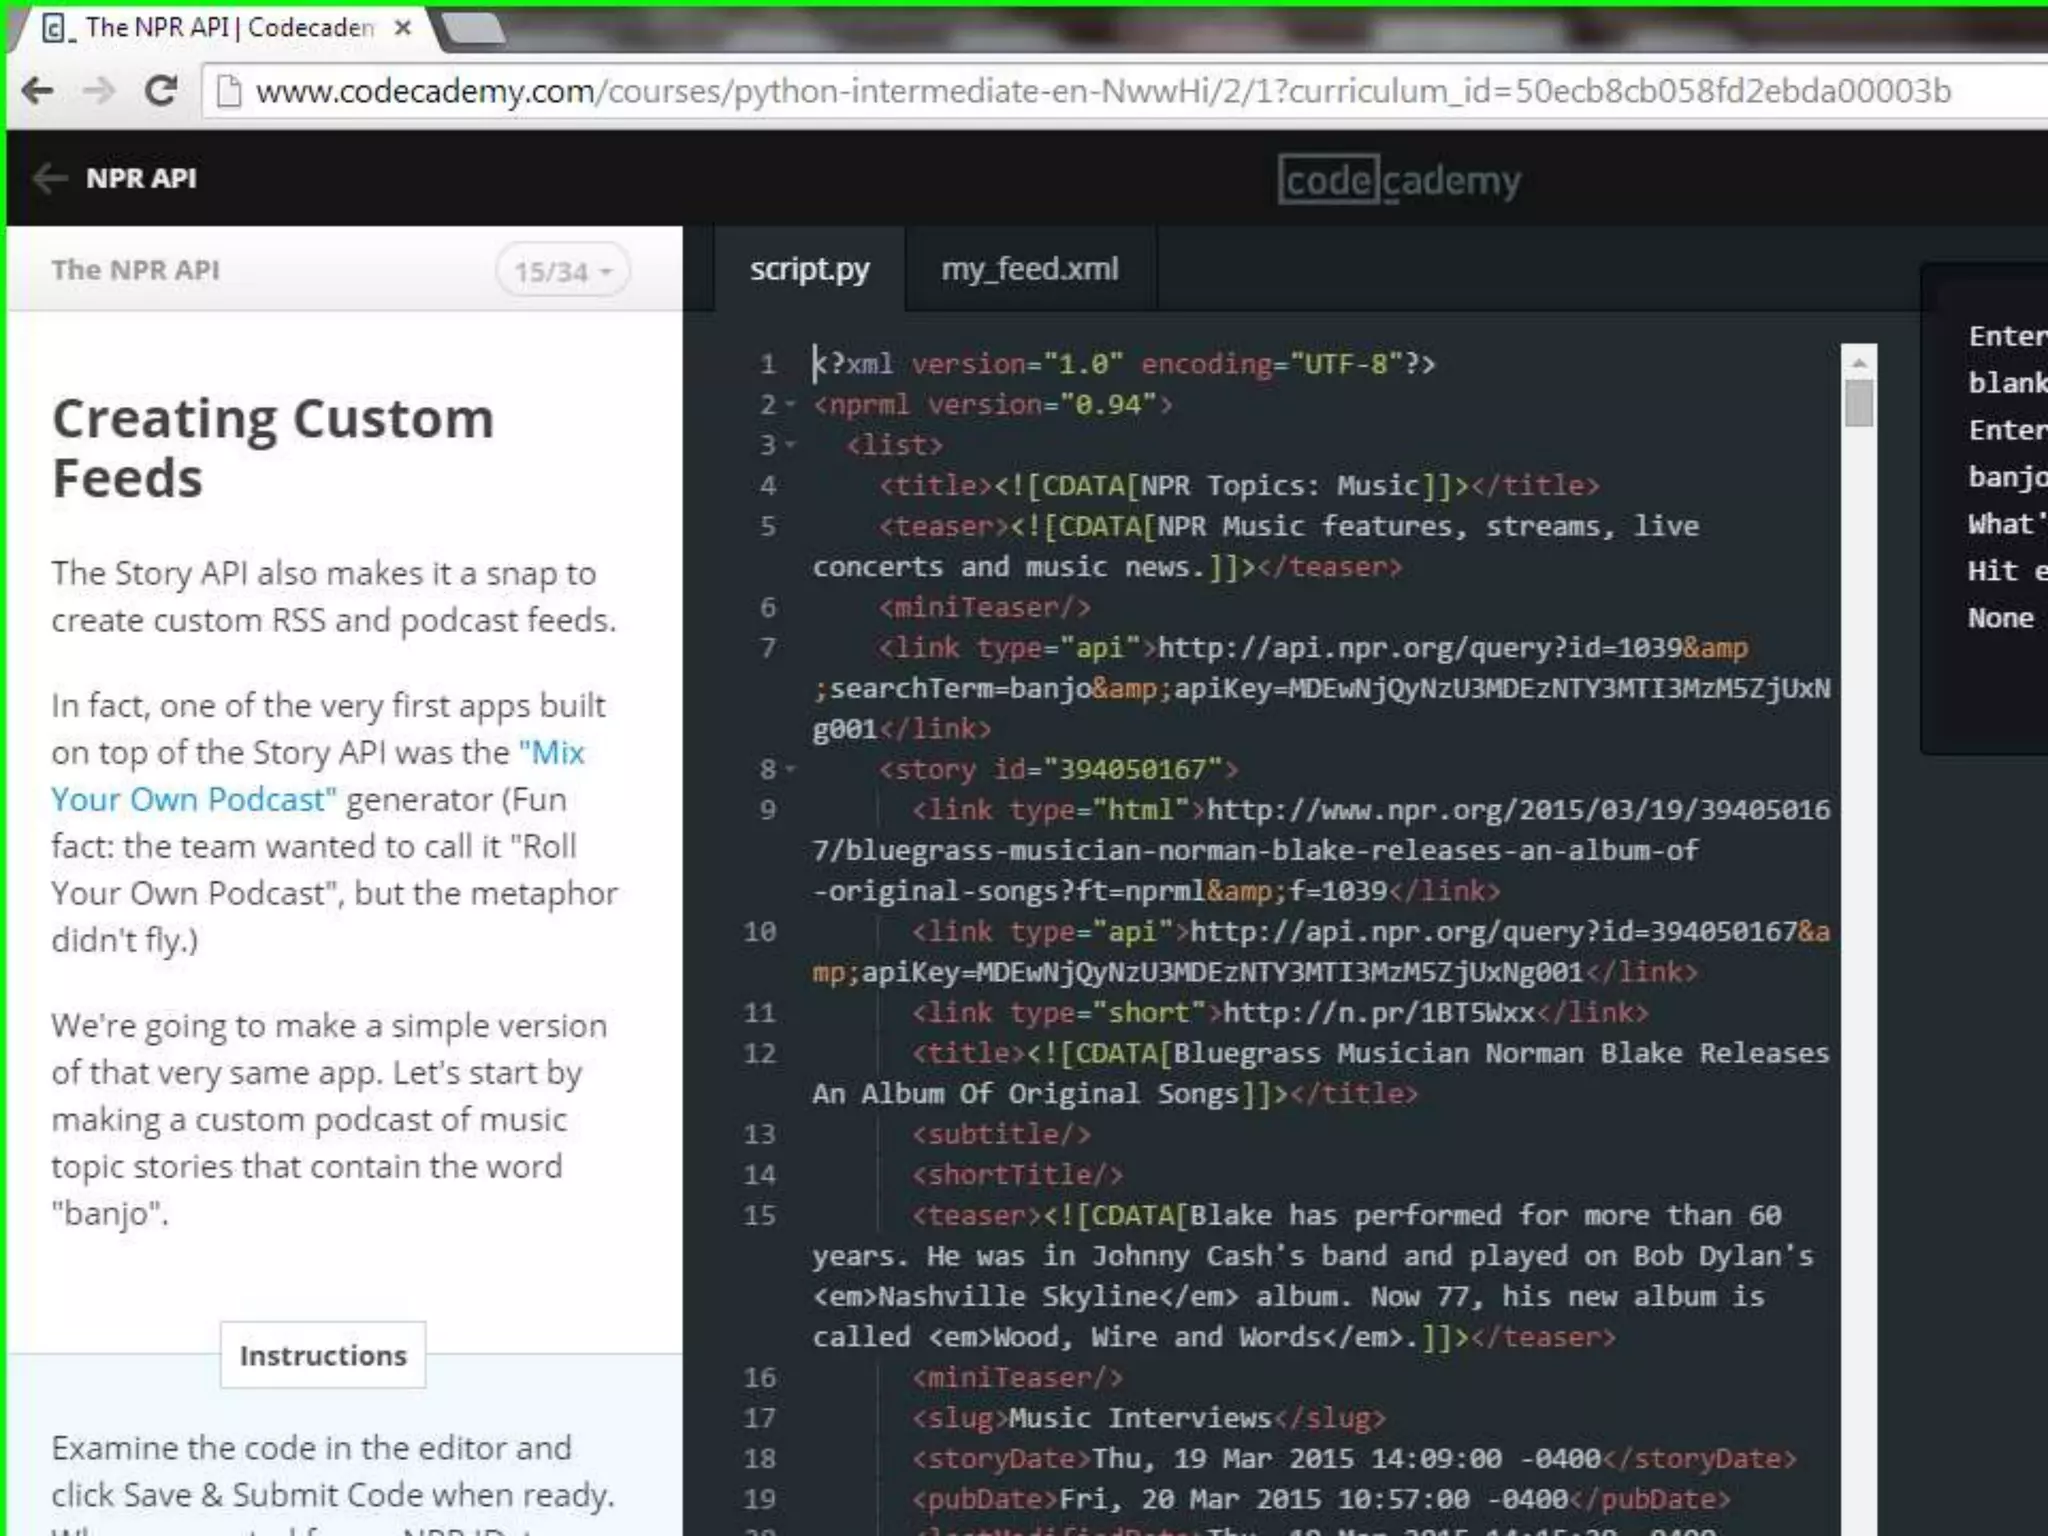Click line number 19 in the gutter
This screenshot has height=1536, width=2048.
pyautogui.click(x=759, y=1499)
